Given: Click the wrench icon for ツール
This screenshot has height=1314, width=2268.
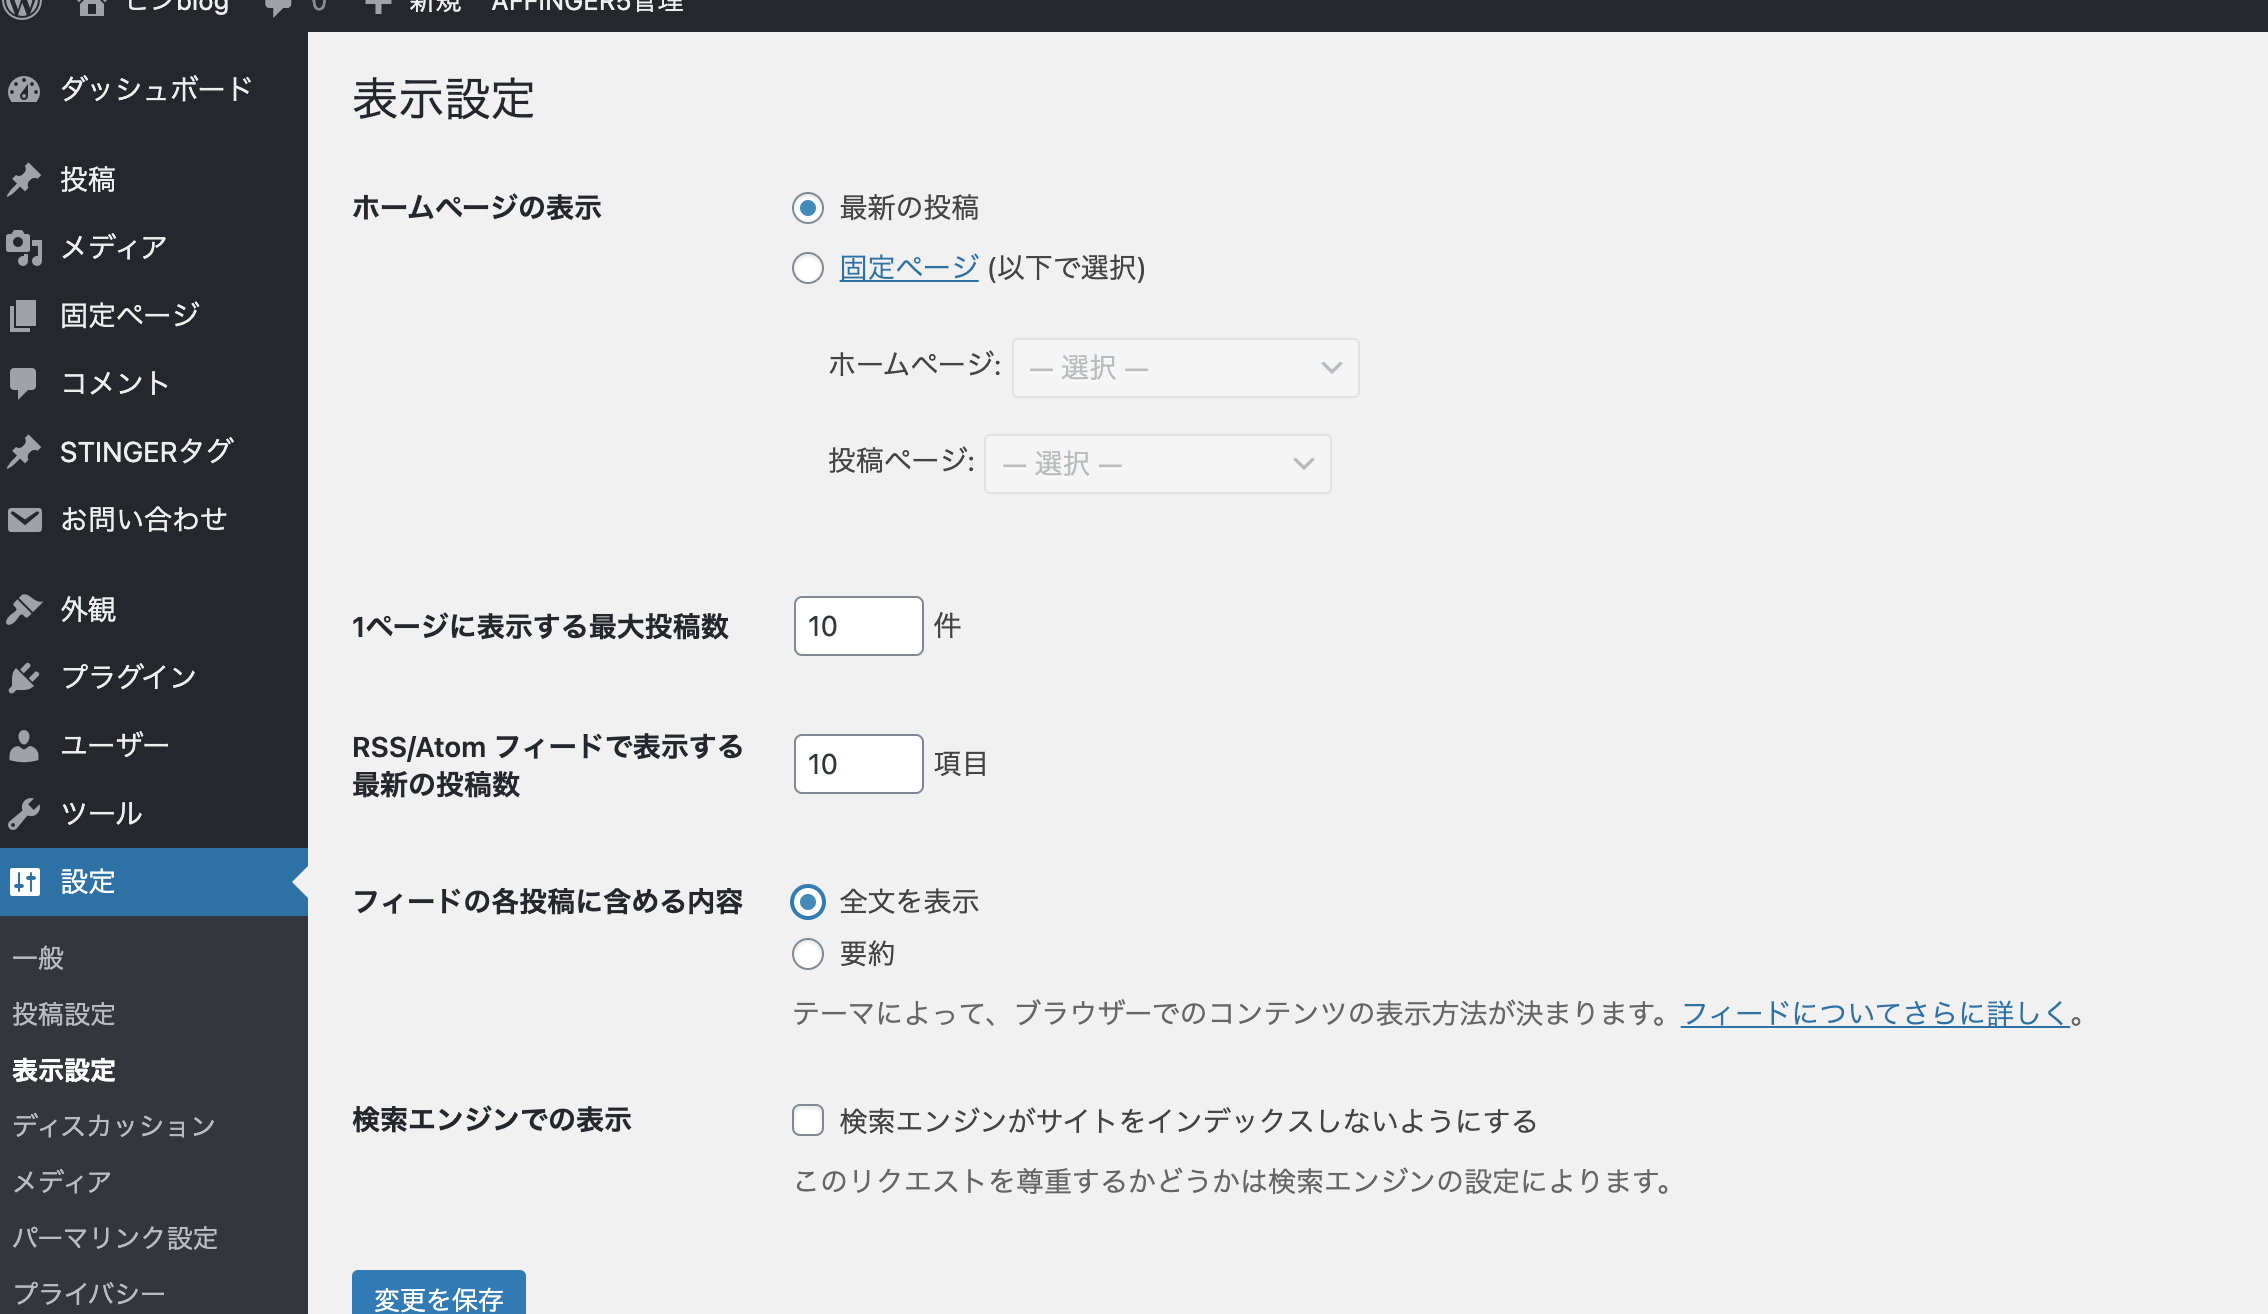Looking at the screenshot, I should coord(24,813).
